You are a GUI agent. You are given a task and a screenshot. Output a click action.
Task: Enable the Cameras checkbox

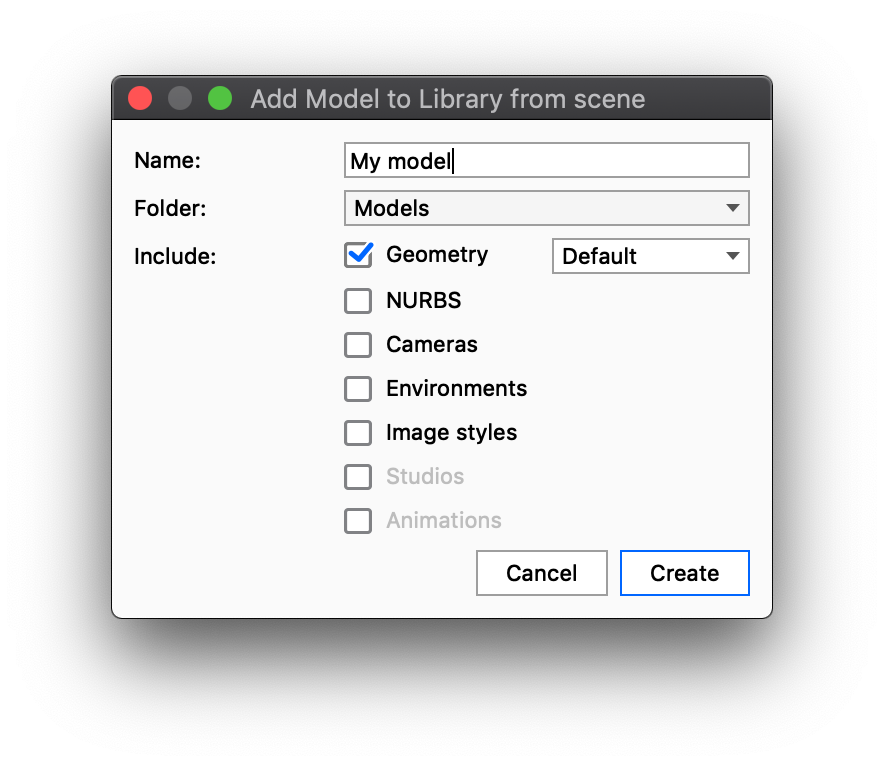point(358,344)
